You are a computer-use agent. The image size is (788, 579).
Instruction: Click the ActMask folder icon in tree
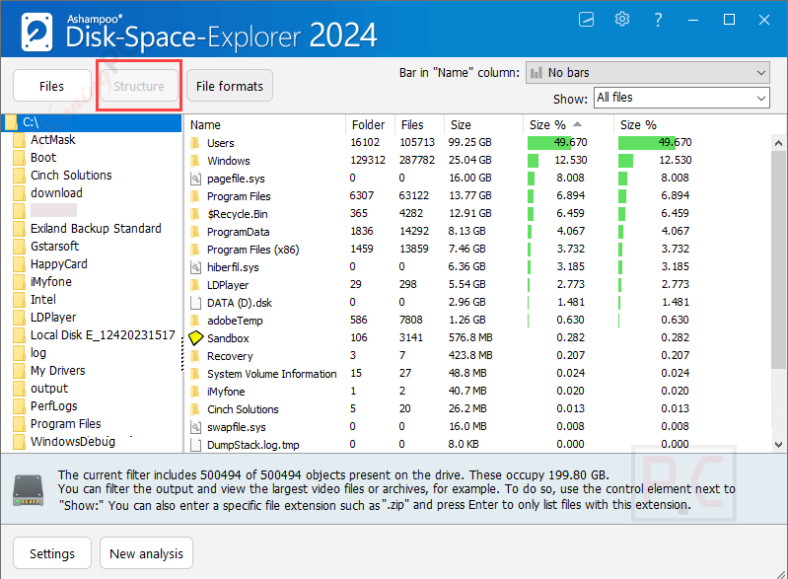point(19,140)
